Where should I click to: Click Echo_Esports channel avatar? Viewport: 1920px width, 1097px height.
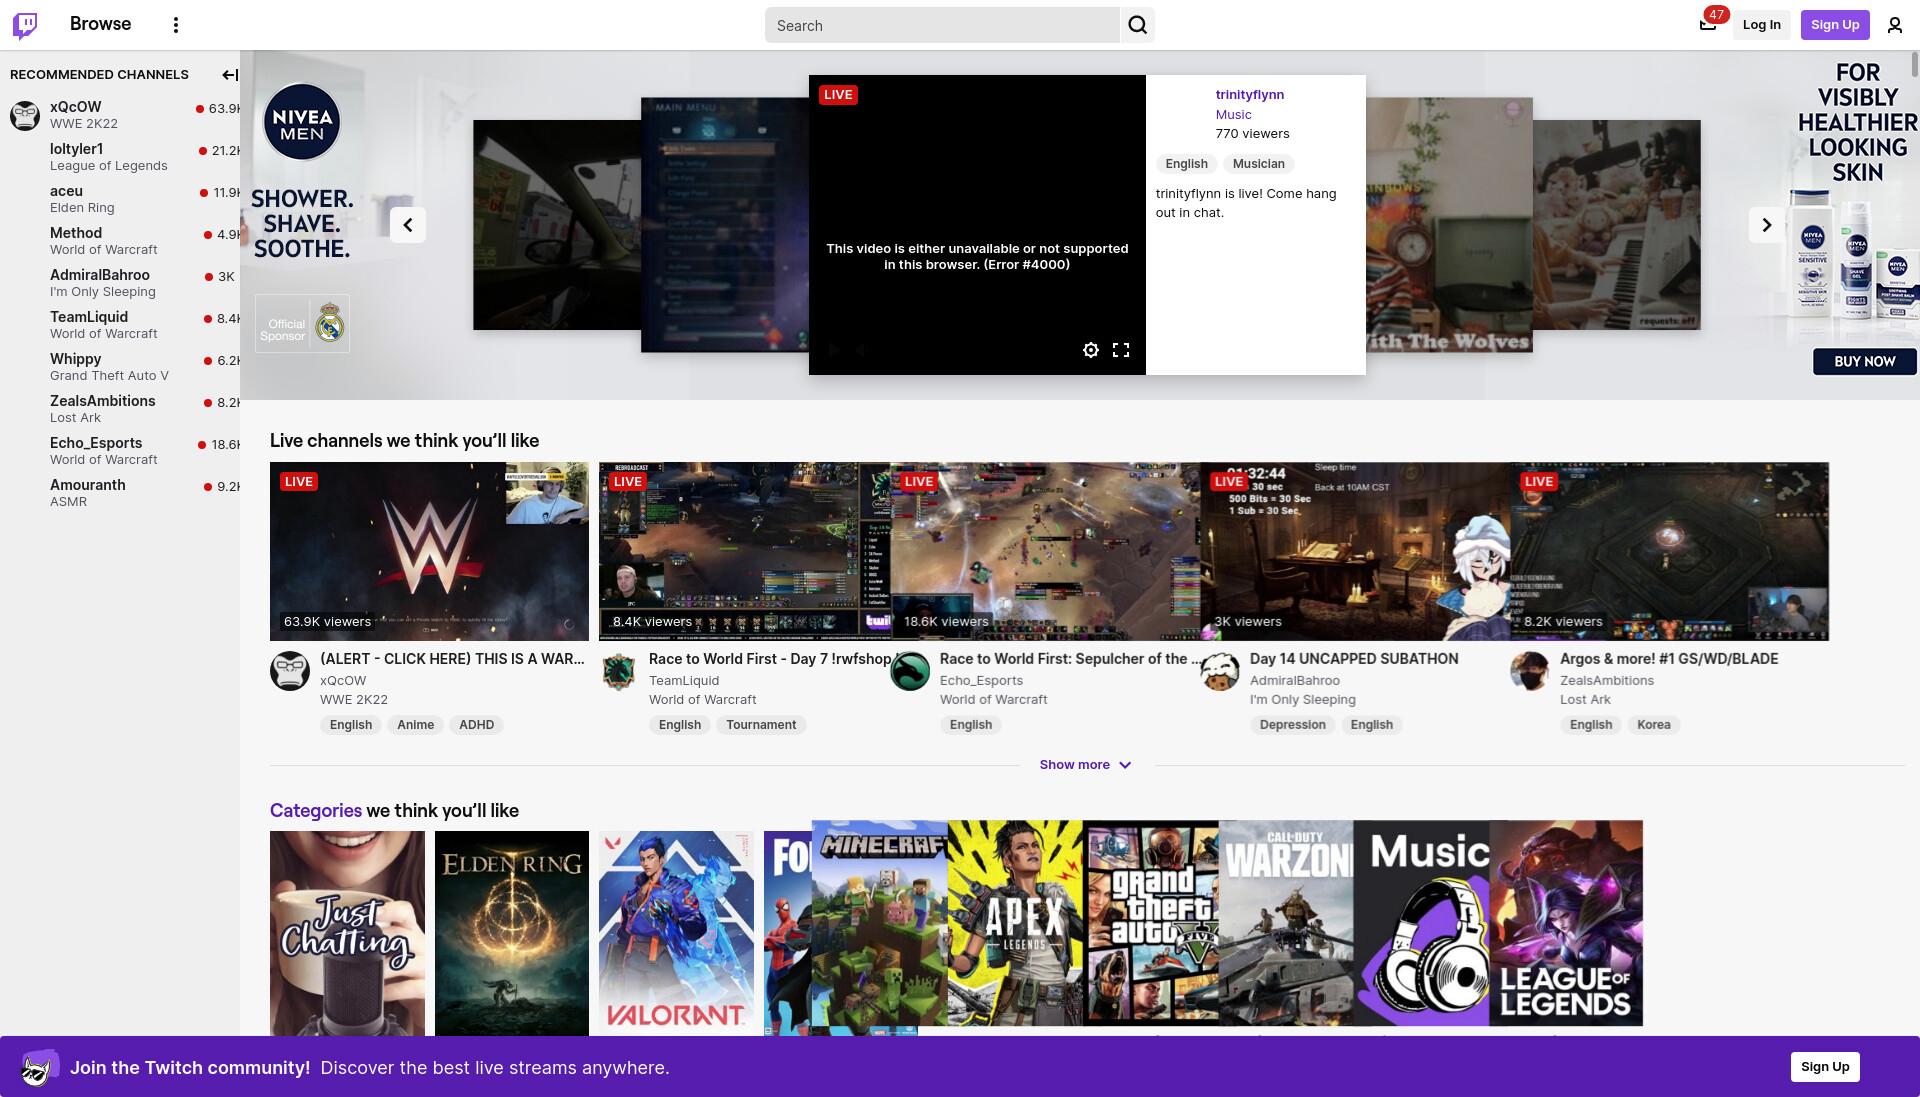click(910, 671)
